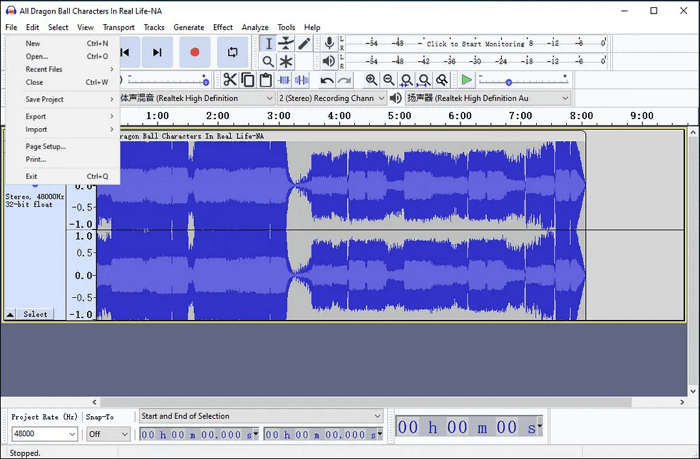Select the Draw pencil tool
This screenshot has width=700, height=459.
point(304,43)
